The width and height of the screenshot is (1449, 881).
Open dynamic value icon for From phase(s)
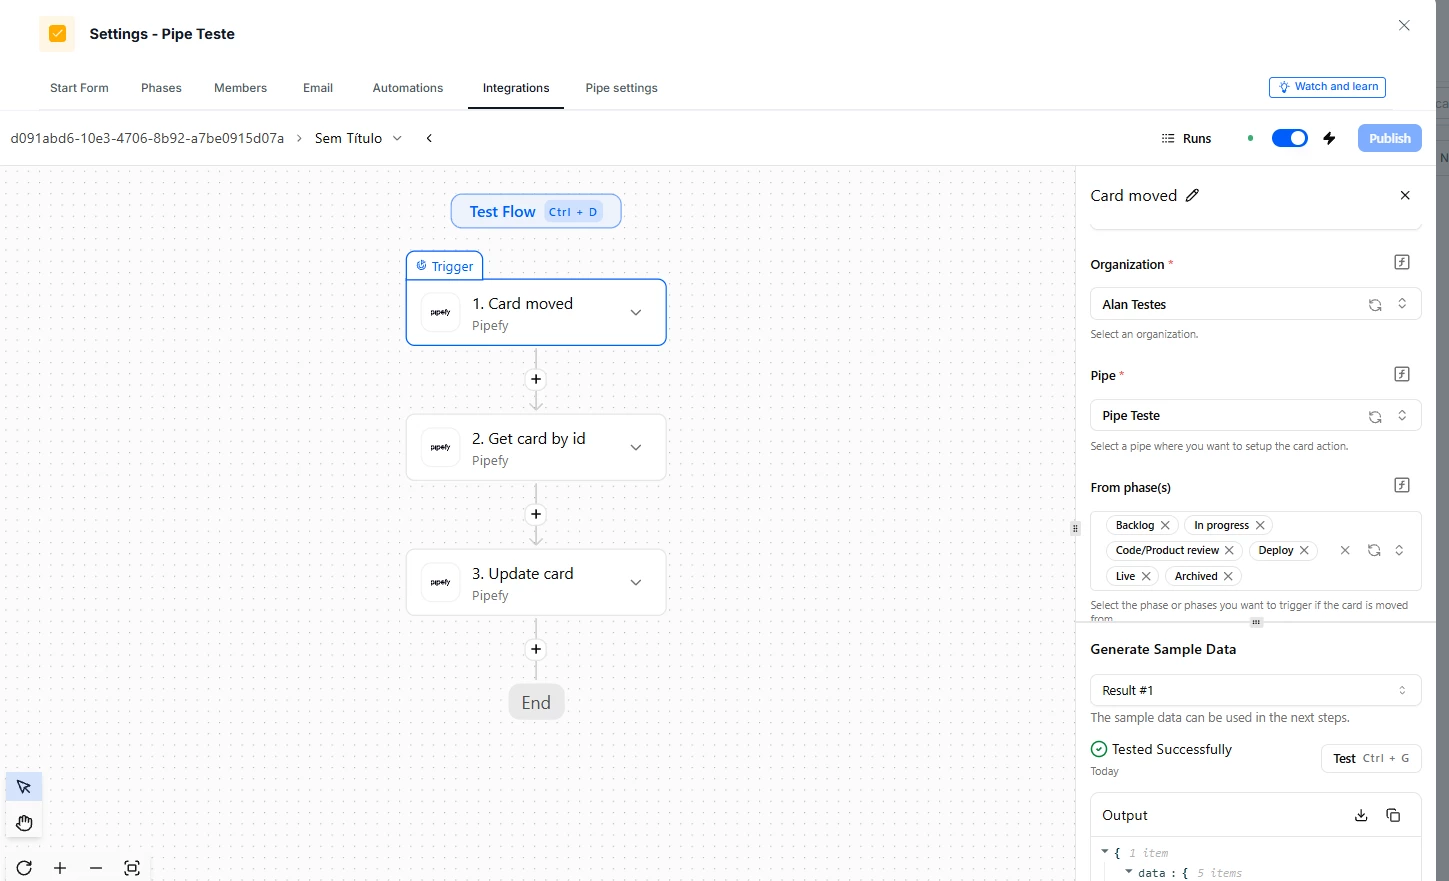pyautogui.click(x=1402, y=485)
